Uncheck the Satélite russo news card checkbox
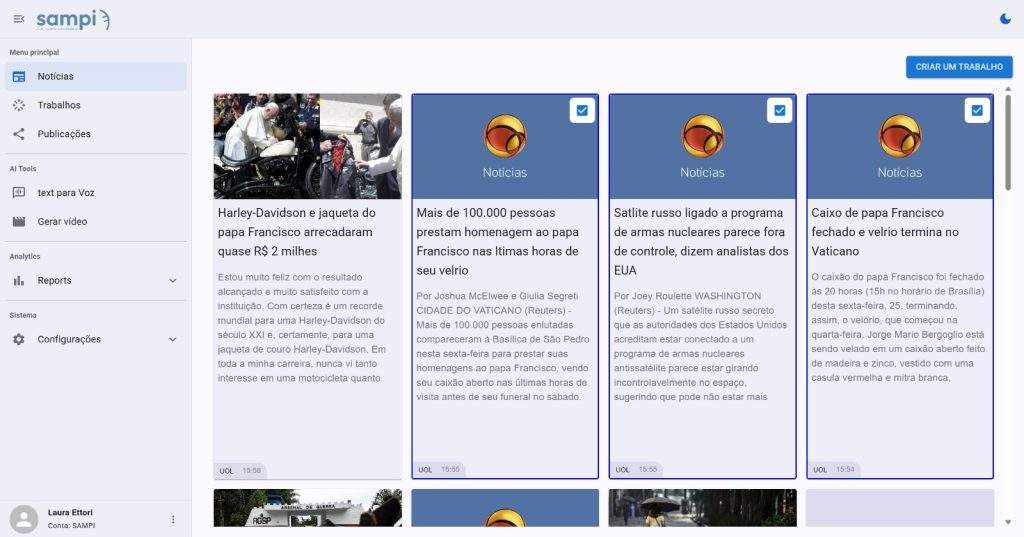 tap(779, 111)
